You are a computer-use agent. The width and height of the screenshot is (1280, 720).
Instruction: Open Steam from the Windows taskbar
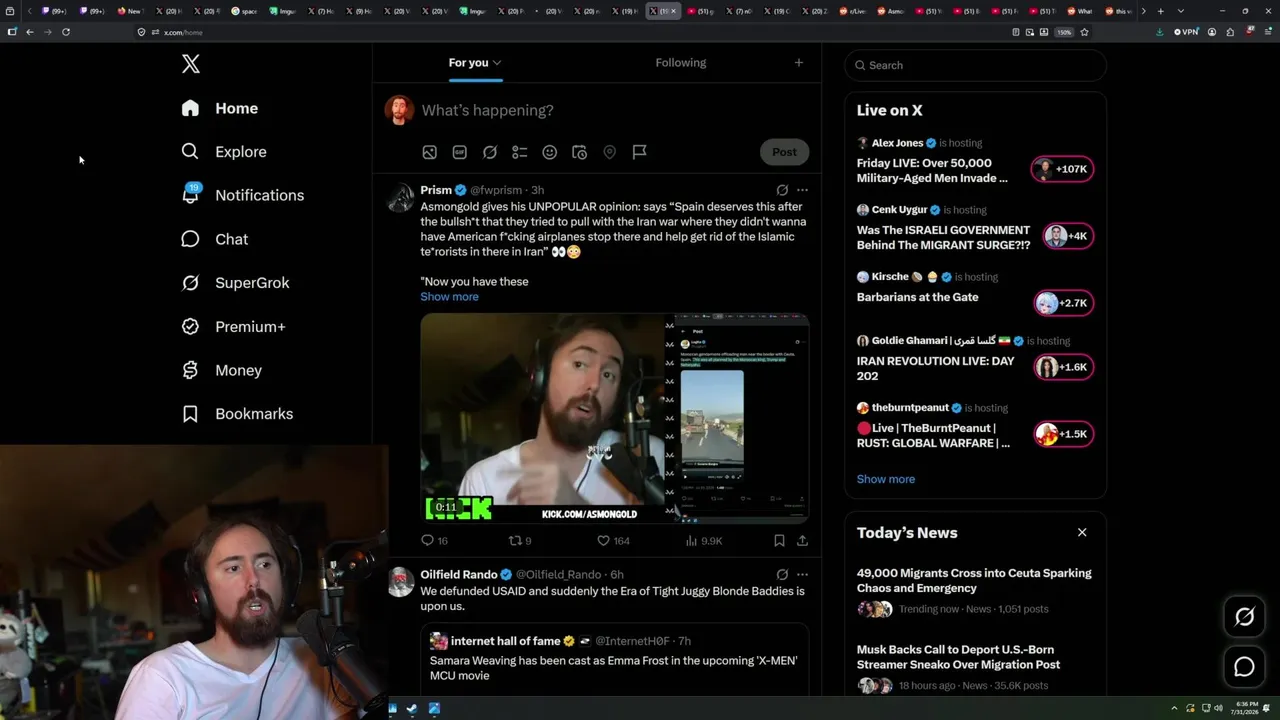tap(412, 709)
